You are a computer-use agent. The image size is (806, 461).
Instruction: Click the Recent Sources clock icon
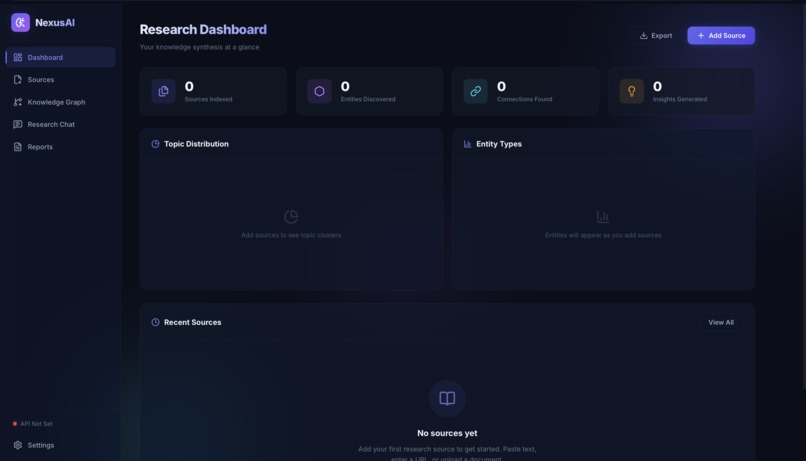click(x=155, y=322)
